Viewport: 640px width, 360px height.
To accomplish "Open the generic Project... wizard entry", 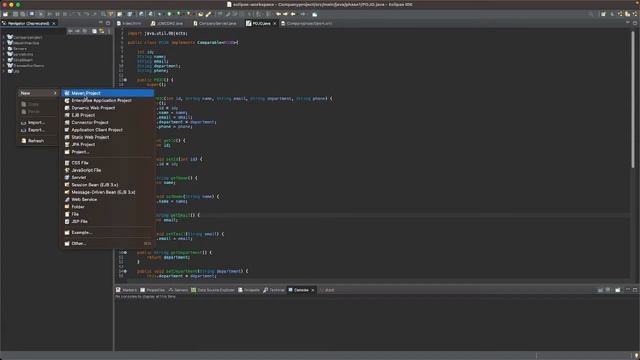I will (x=107, y=152).
